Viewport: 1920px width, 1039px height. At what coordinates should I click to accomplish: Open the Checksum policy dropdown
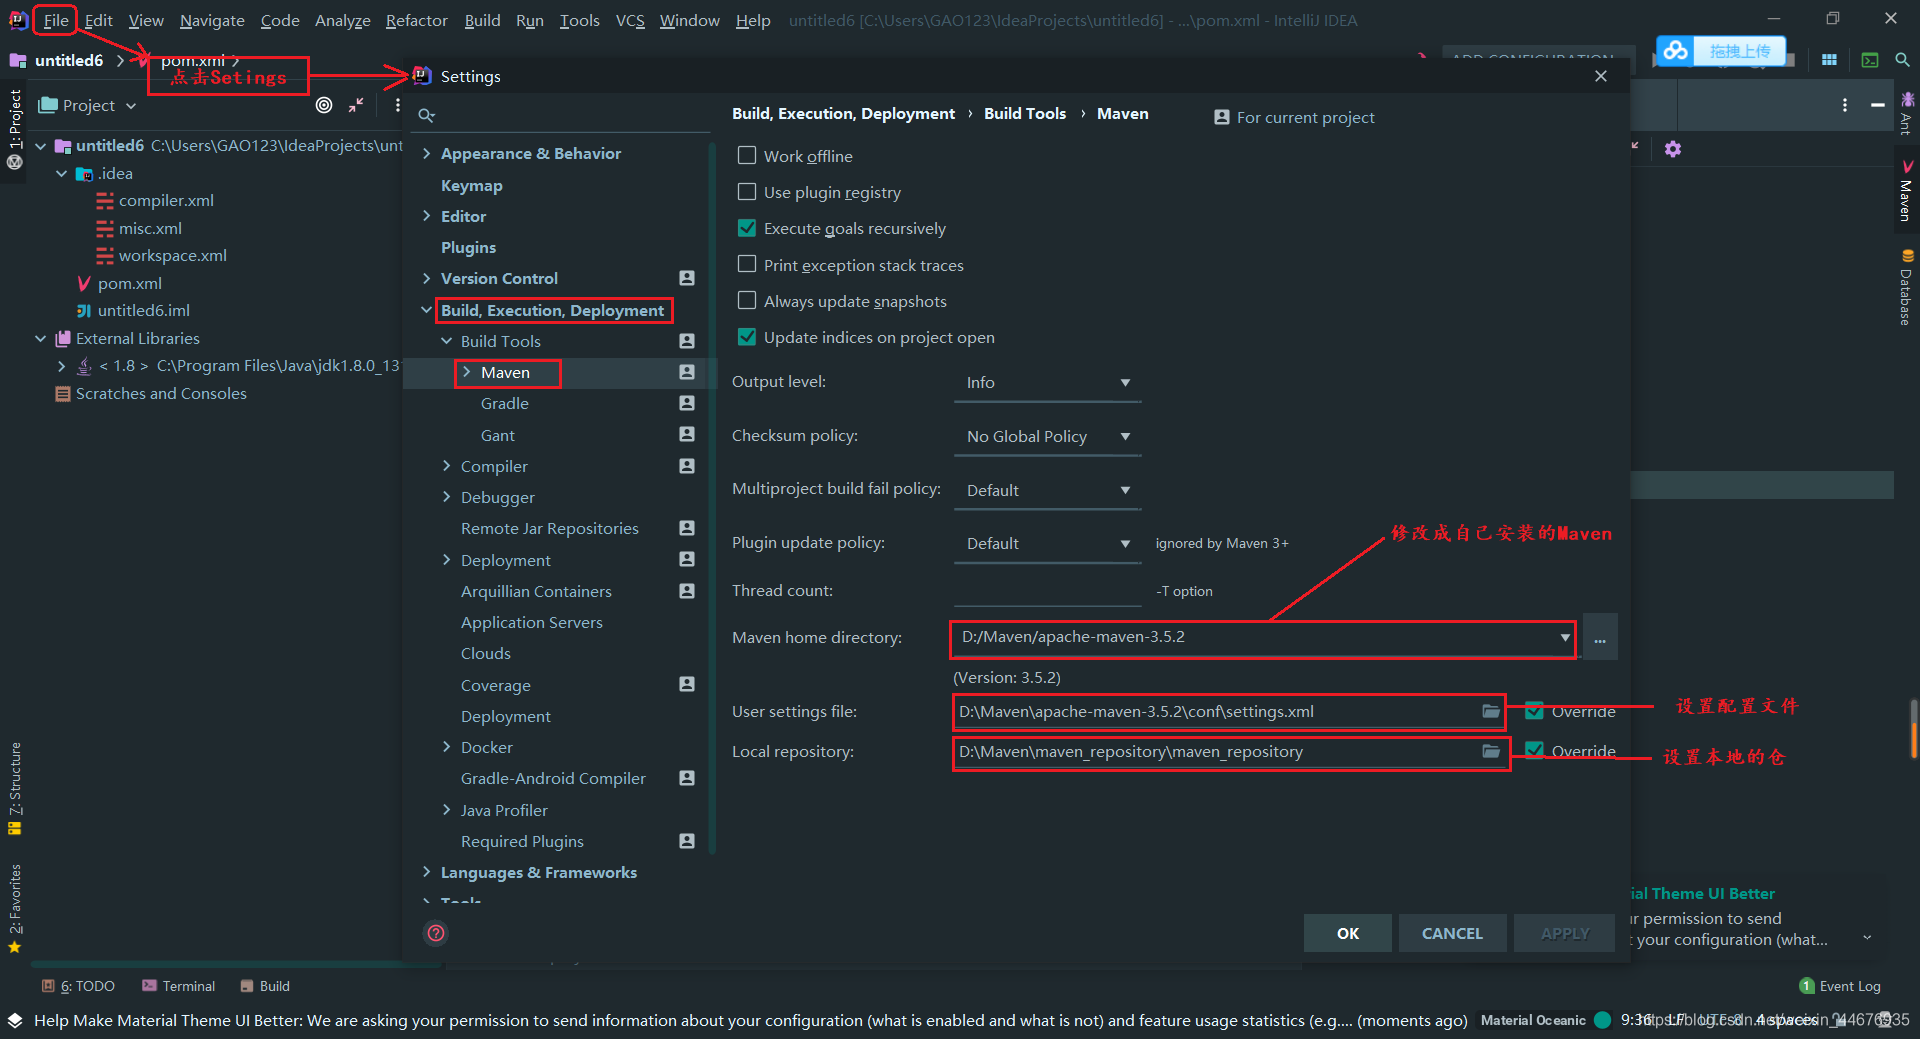coord(1047,437)
